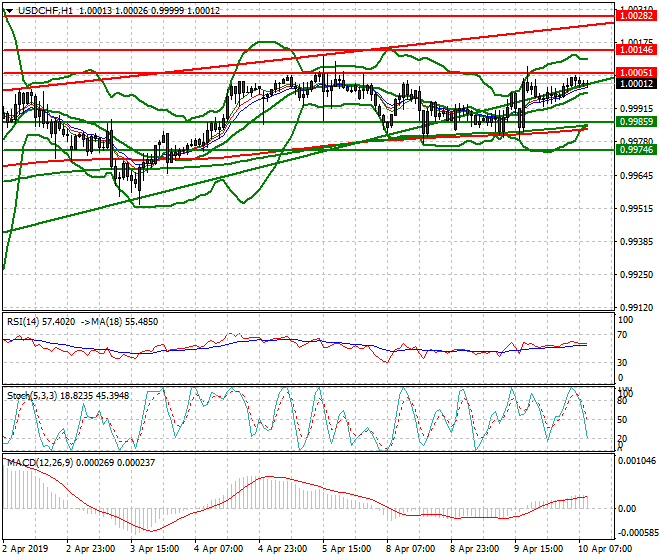Click the 2 Apr 2019 time axis label

click(26, 549)
